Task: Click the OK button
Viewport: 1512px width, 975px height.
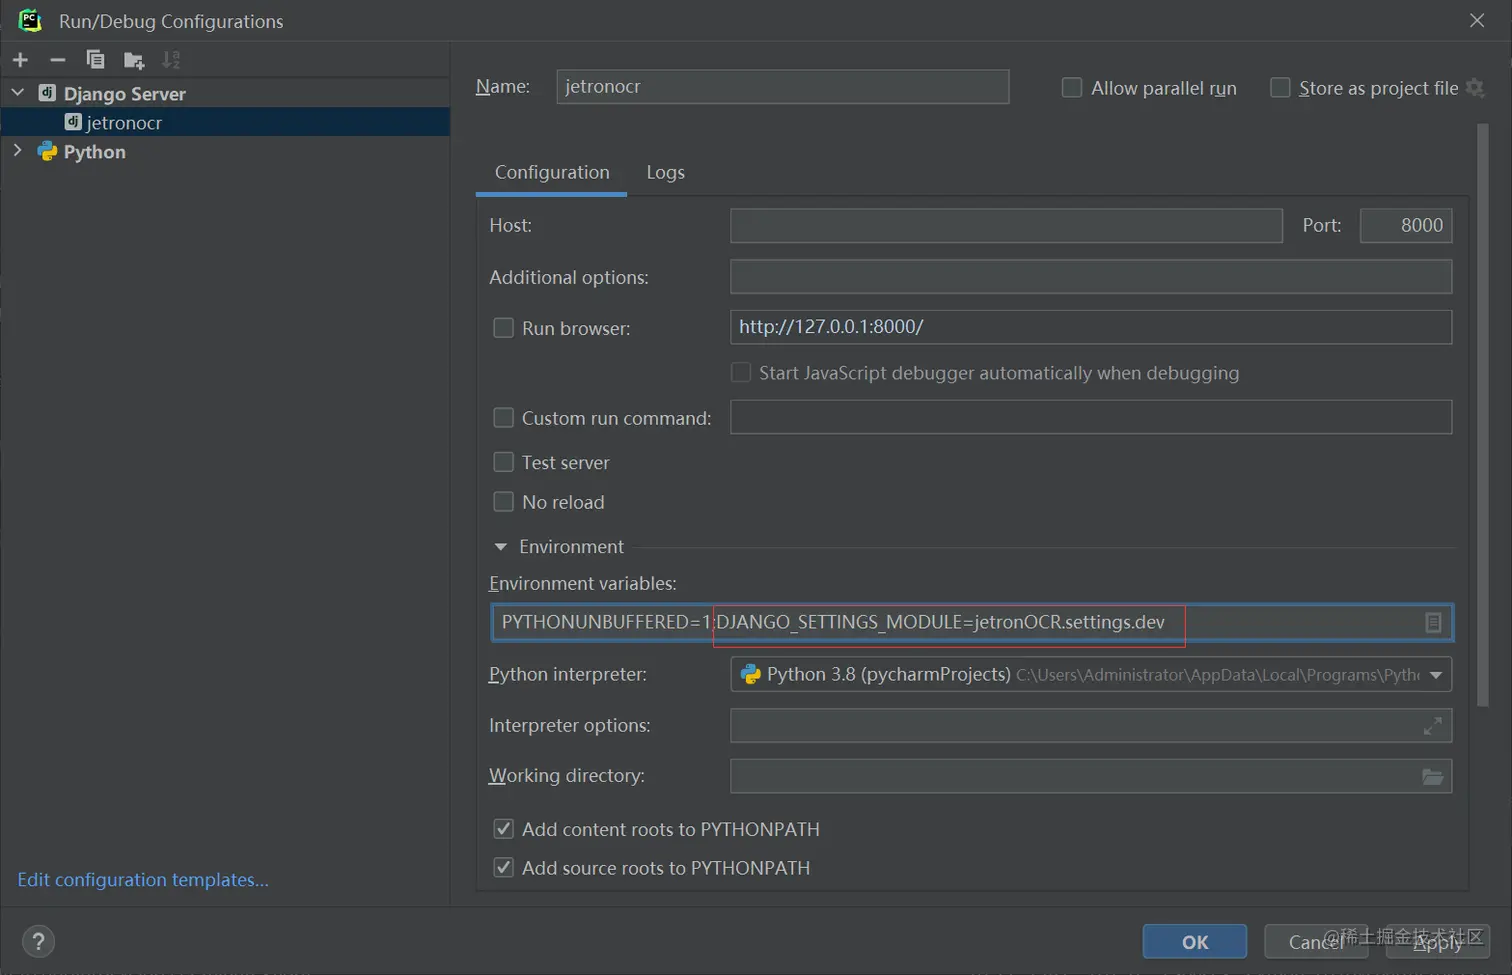Action: [x=1195, y=942]
